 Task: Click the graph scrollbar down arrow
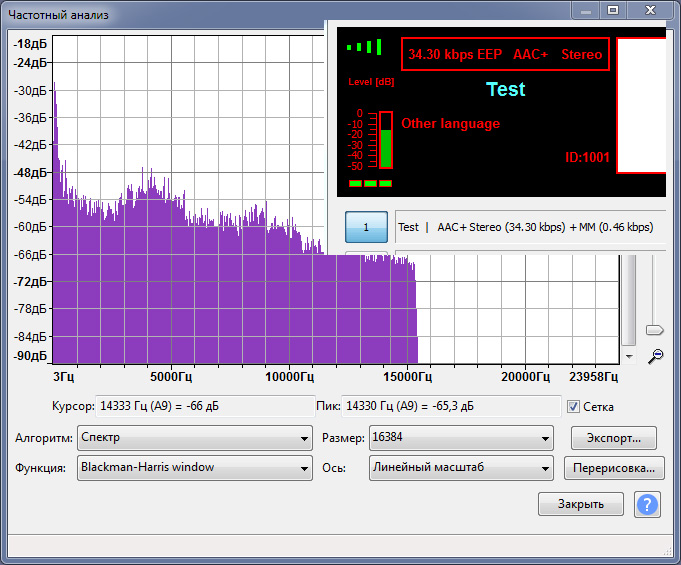click(629, 357)
